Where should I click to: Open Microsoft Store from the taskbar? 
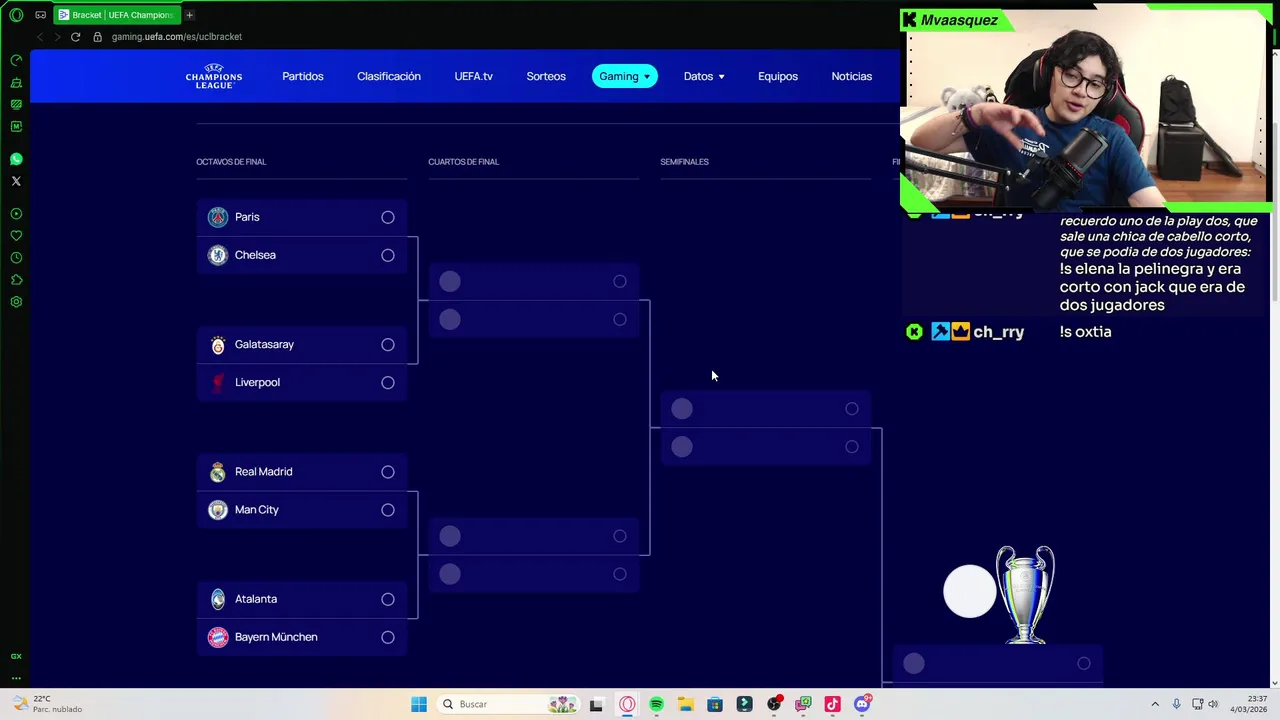coord(715,704)
